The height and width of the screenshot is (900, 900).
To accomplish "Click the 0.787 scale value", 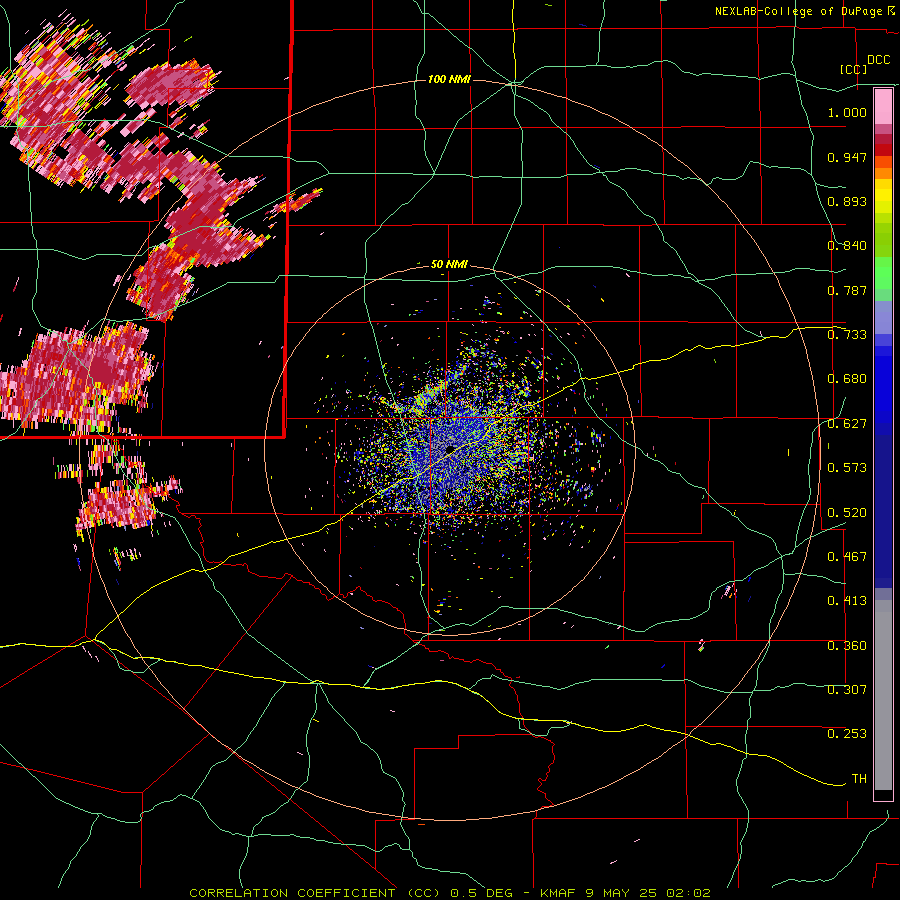I will click(847, 290).
